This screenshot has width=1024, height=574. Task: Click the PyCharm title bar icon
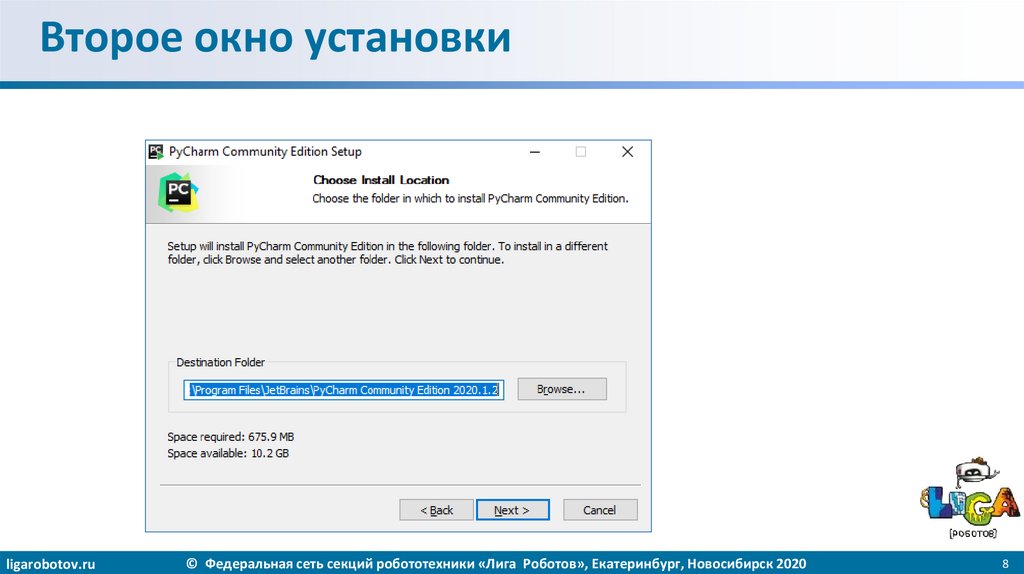pos(155,152)
